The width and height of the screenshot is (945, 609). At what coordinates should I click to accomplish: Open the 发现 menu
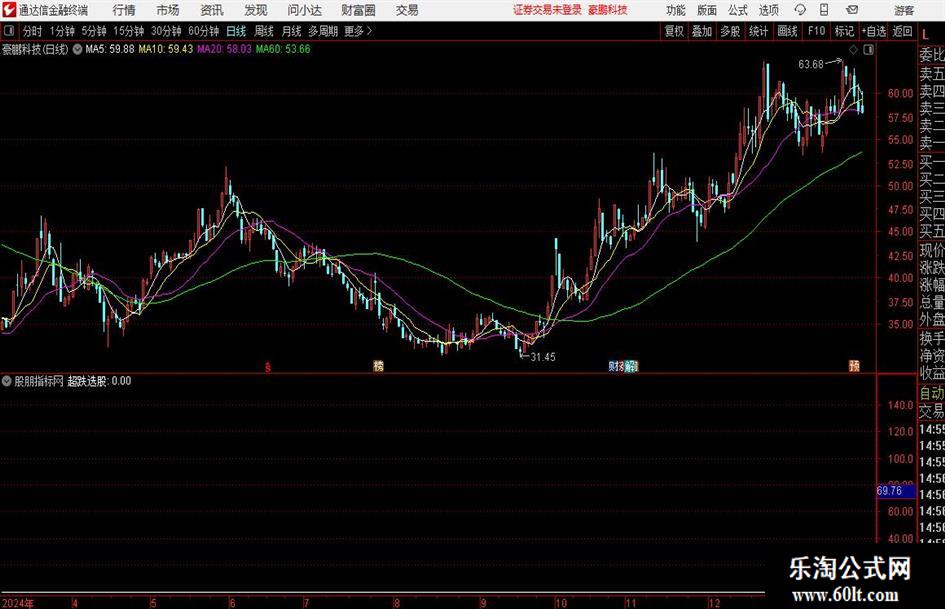pyautogui.click(x=256, y=10)
